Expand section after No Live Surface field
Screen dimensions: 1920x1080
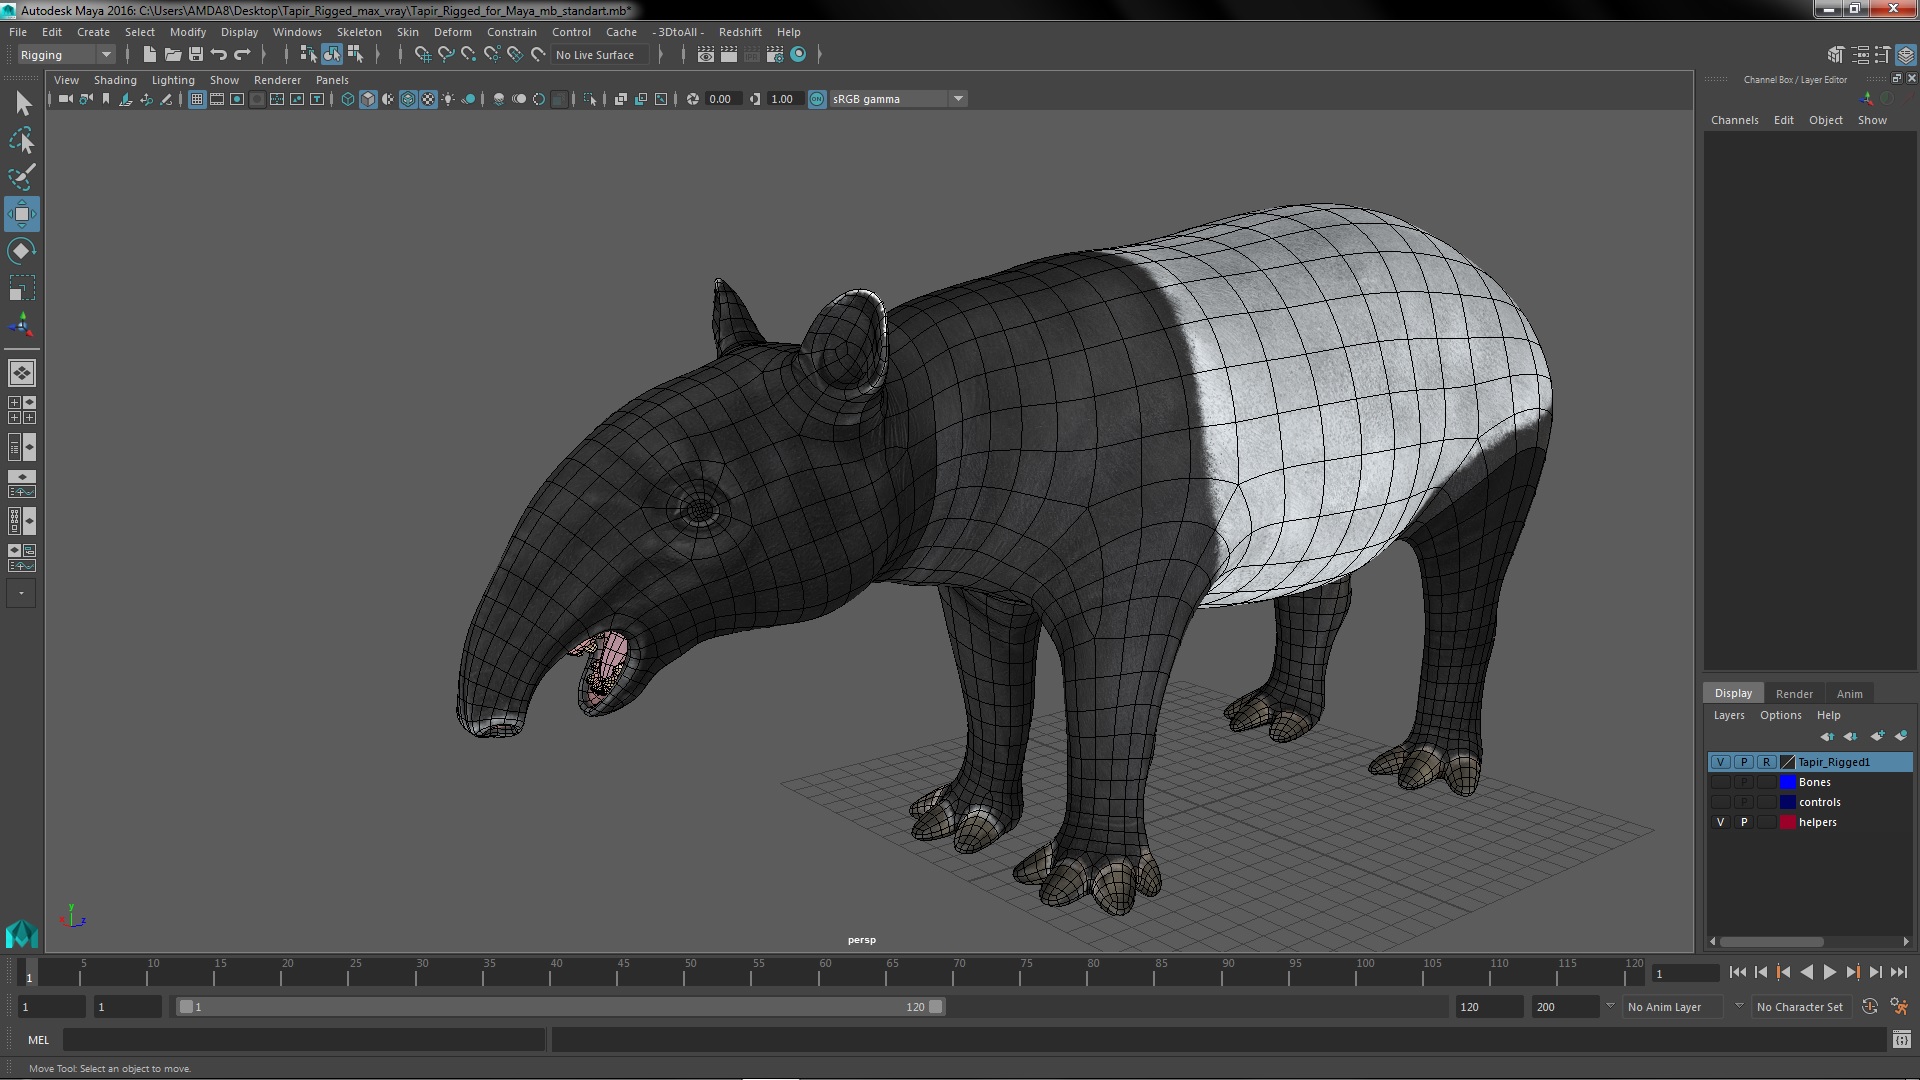(x=660, y=55)
